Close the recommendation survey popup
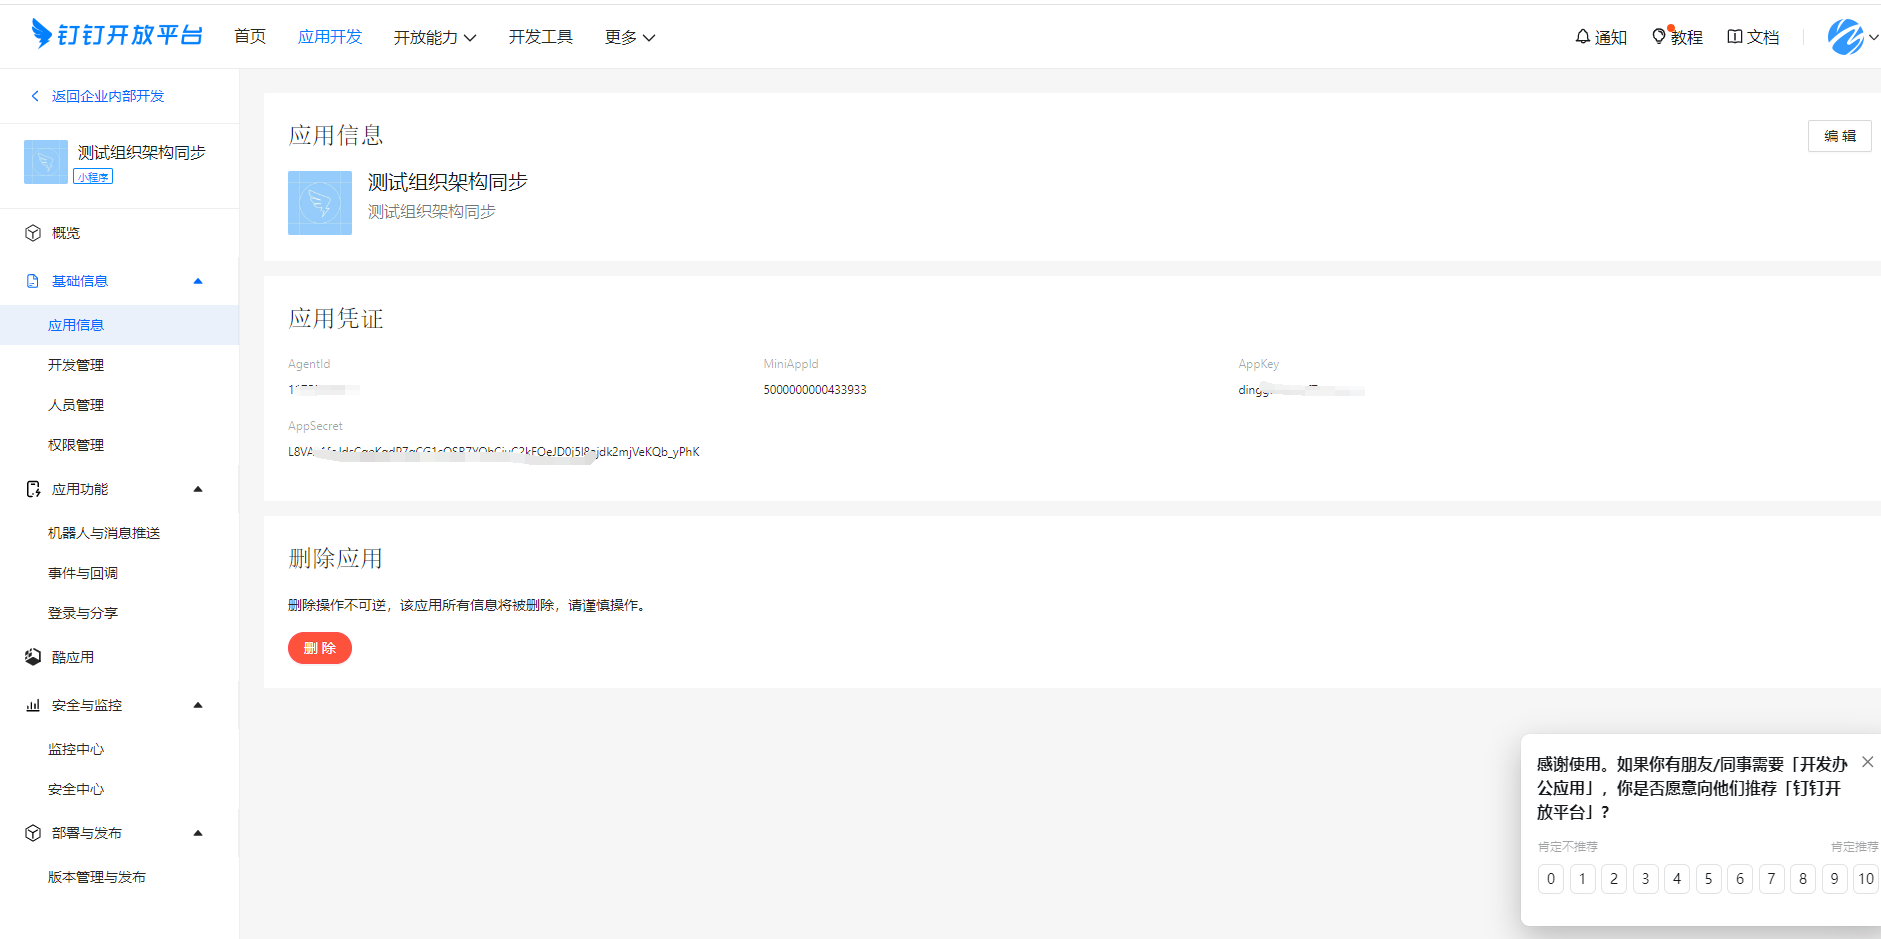 point(1867,762)
